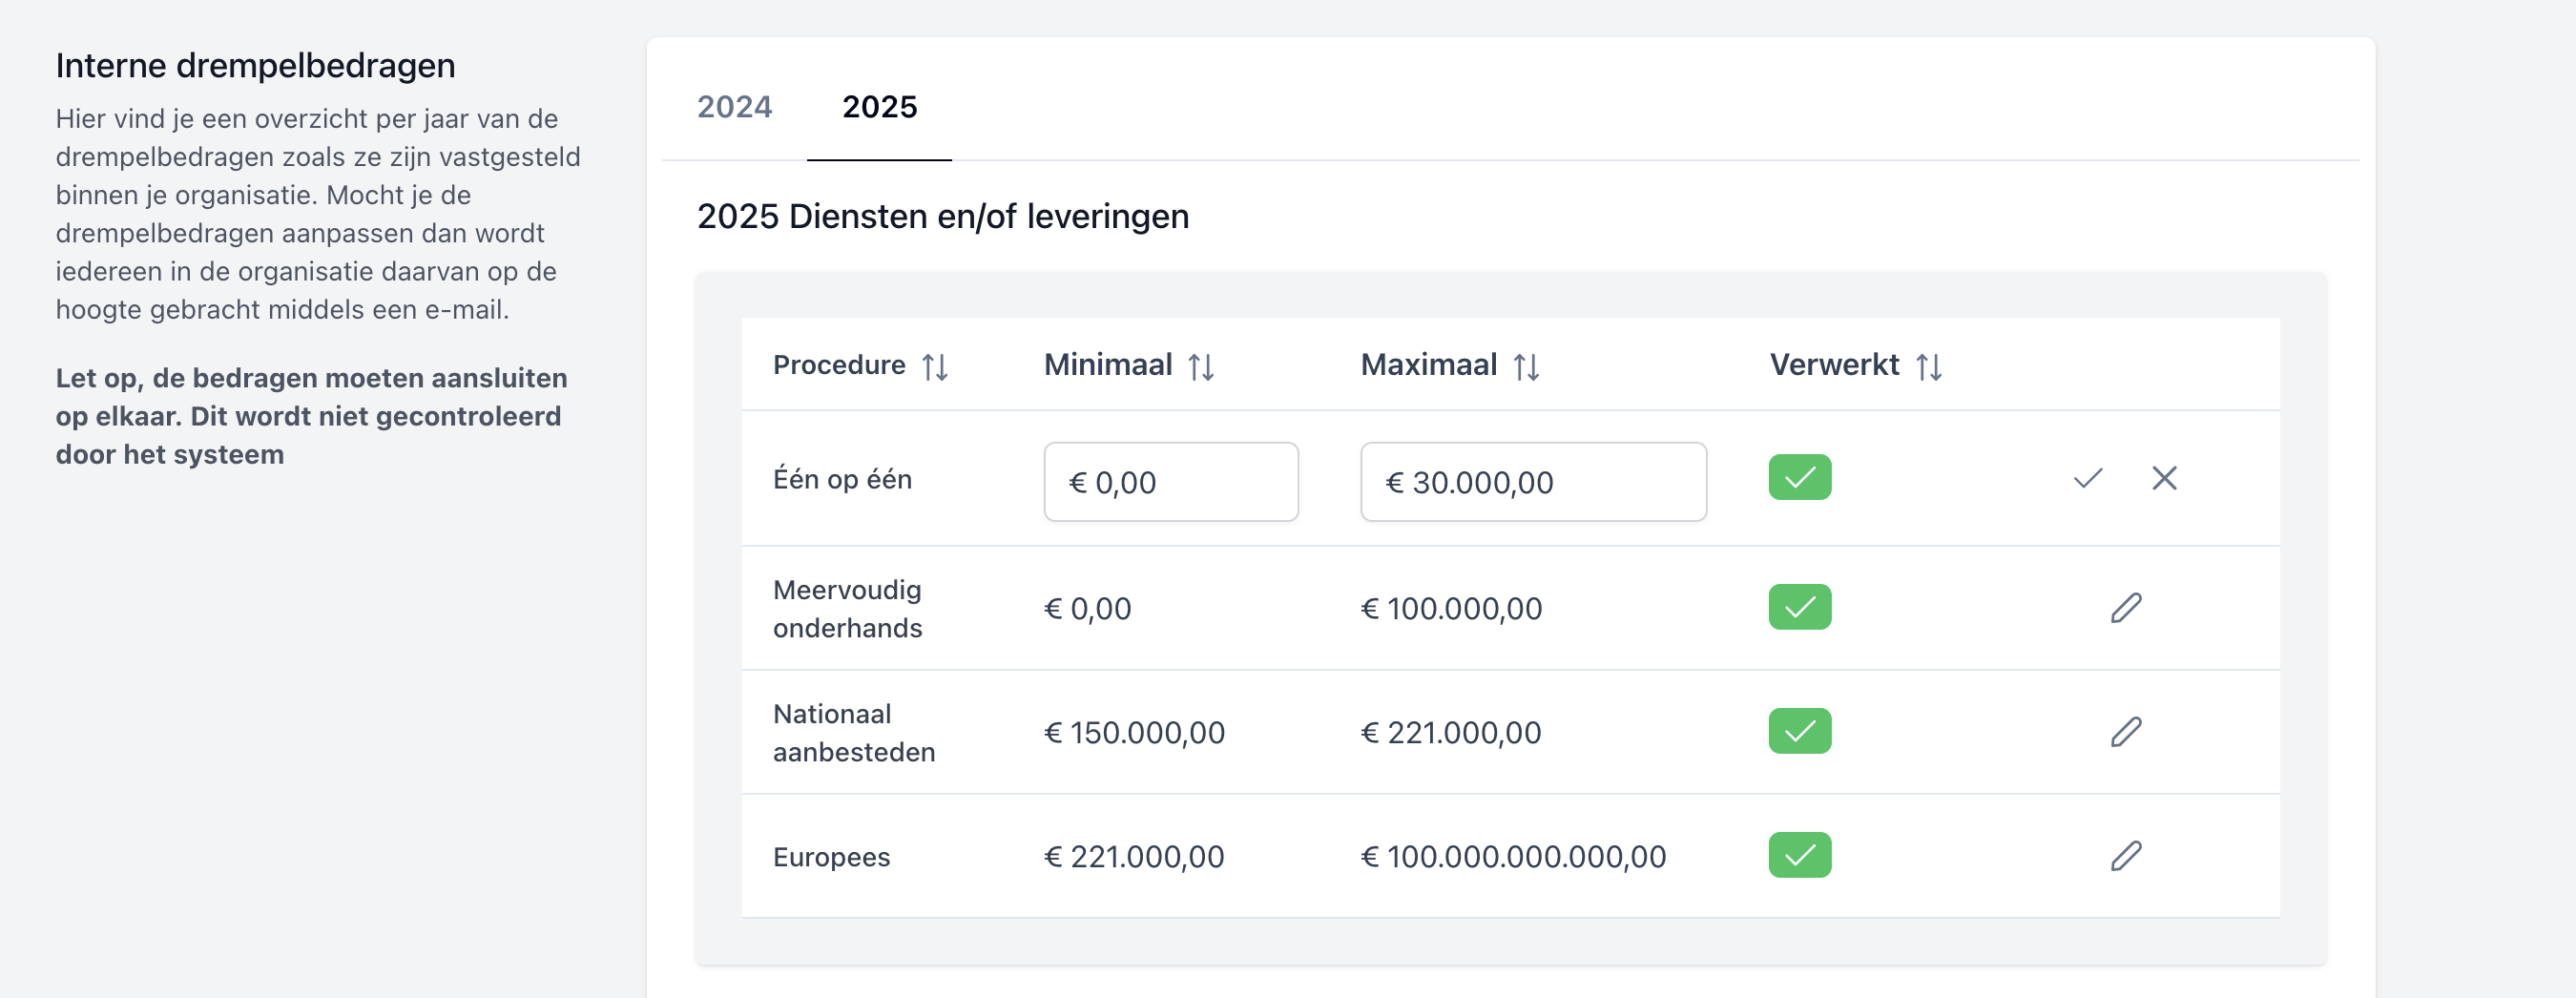Switch to the 2024 tab
Image resolution: width=2576 pixels, height=998 pixels.
tap(734, 106)
